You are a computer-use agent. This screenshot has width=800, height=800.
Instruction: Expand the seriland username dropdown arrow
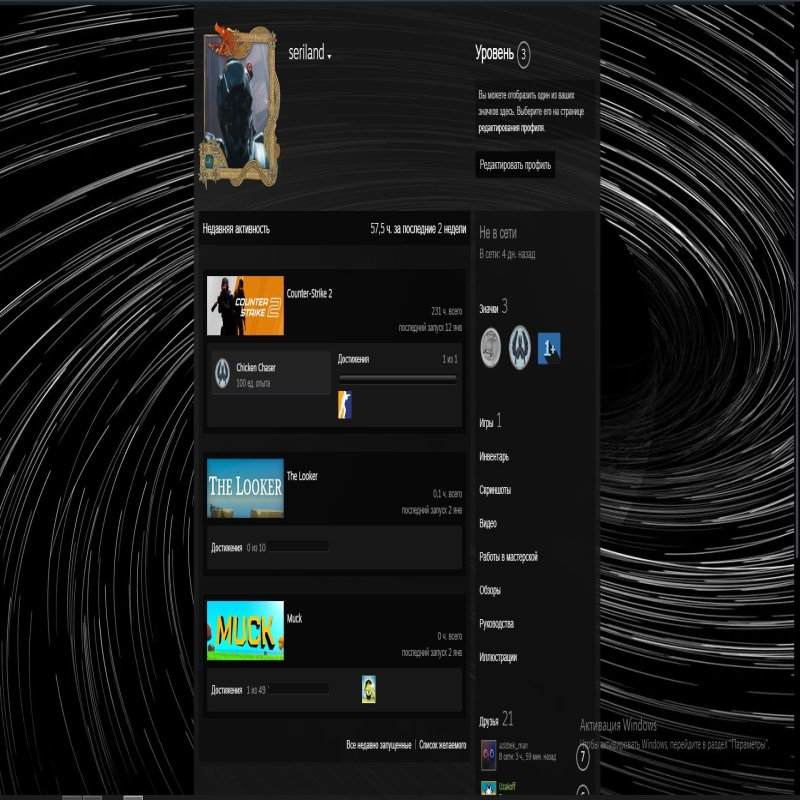tap(329, 57)
